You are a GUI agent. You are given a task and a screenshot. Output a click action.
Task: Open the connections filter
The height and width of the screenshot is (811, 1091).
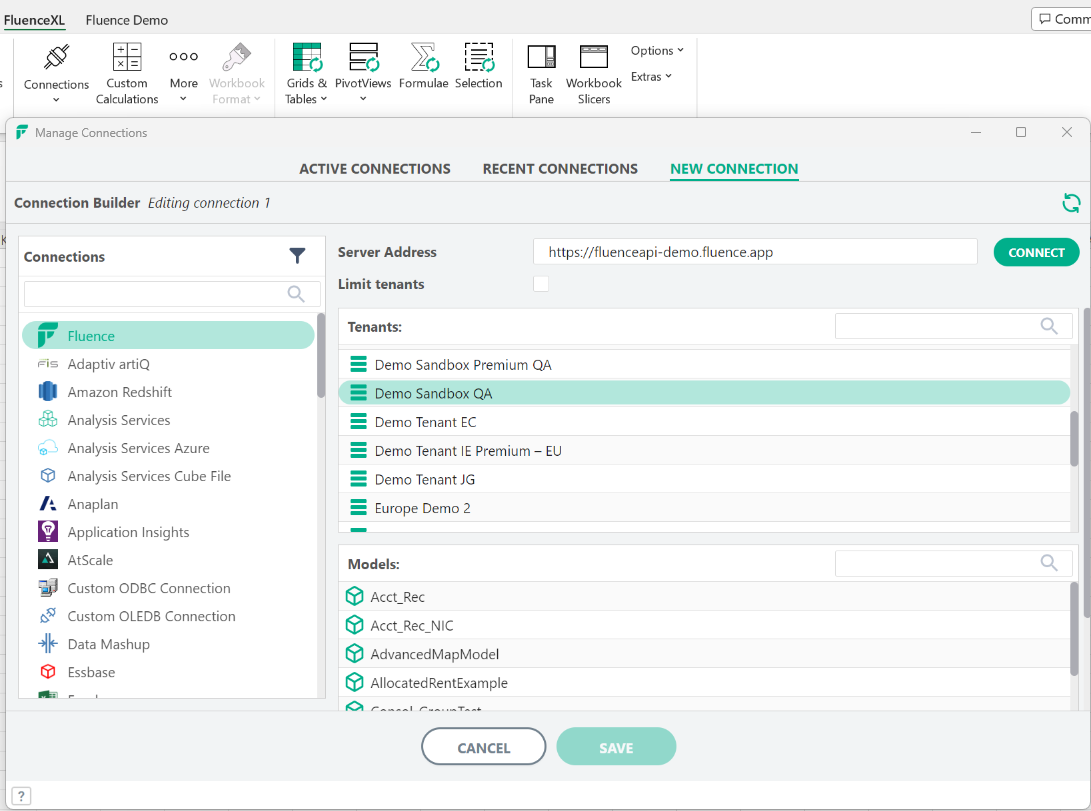pos(297,256)
